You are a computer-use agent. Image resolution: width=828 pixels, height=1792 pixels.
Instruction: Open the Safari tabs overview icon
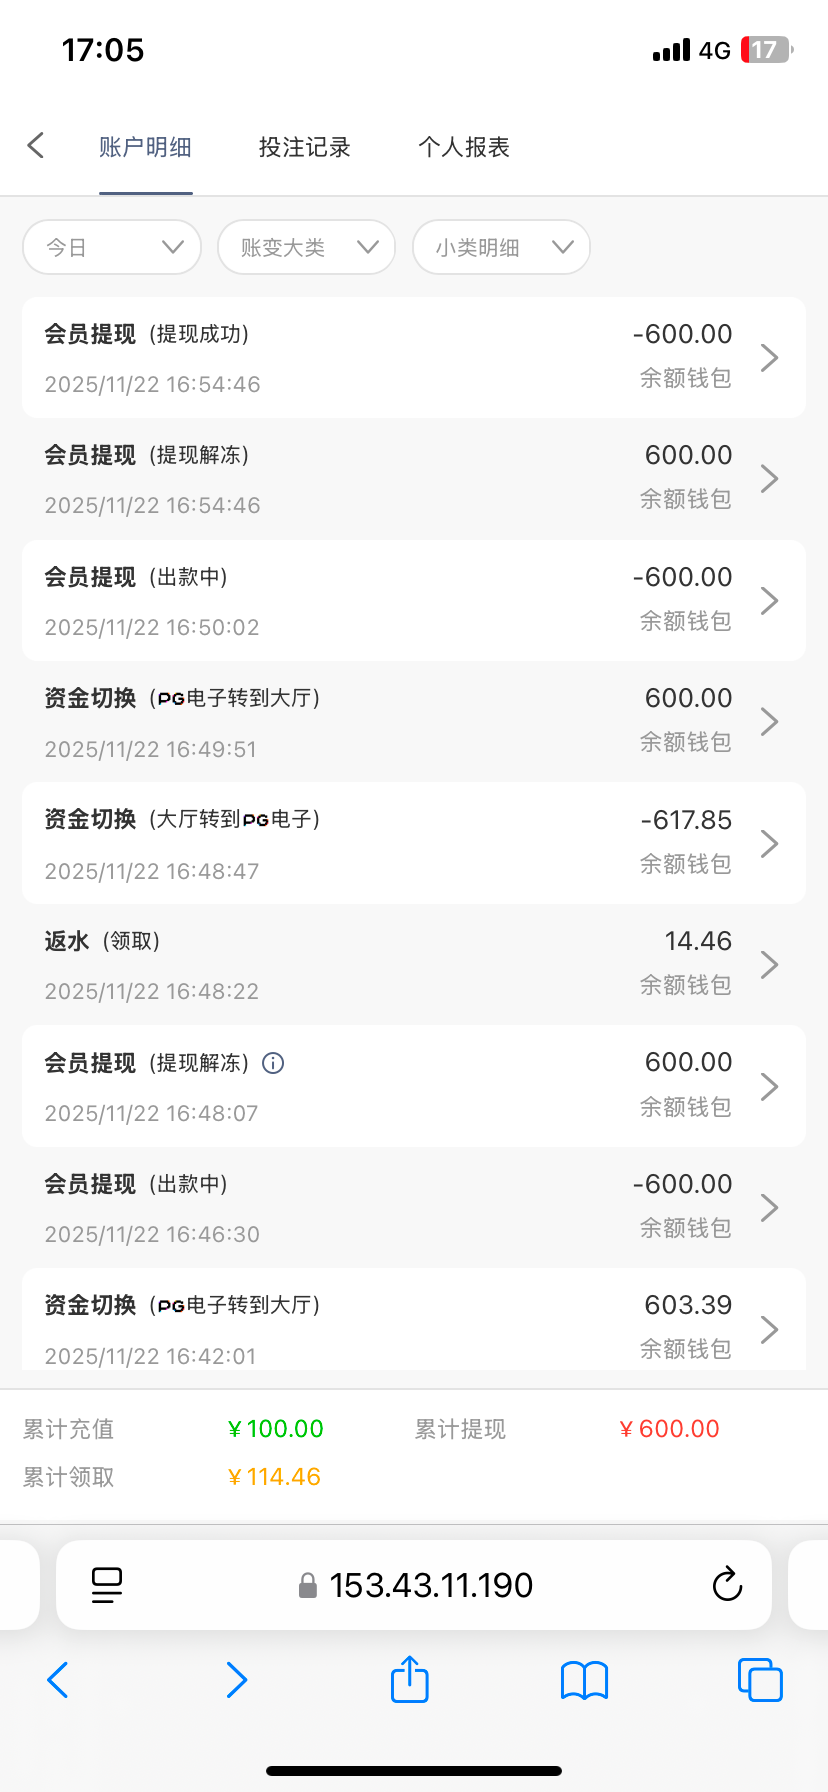pos(760,1680)
